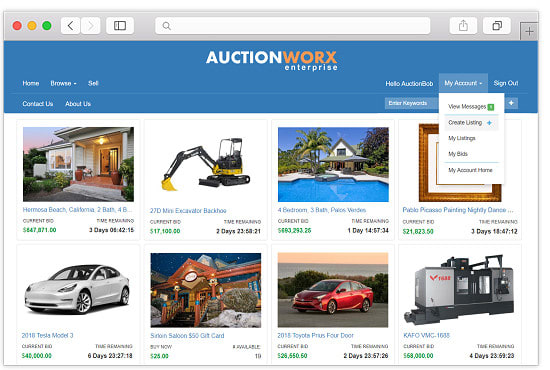This screenshot has width=550, height=370.
Task: Click the browser forward arrow
Action: coord(91,26)
